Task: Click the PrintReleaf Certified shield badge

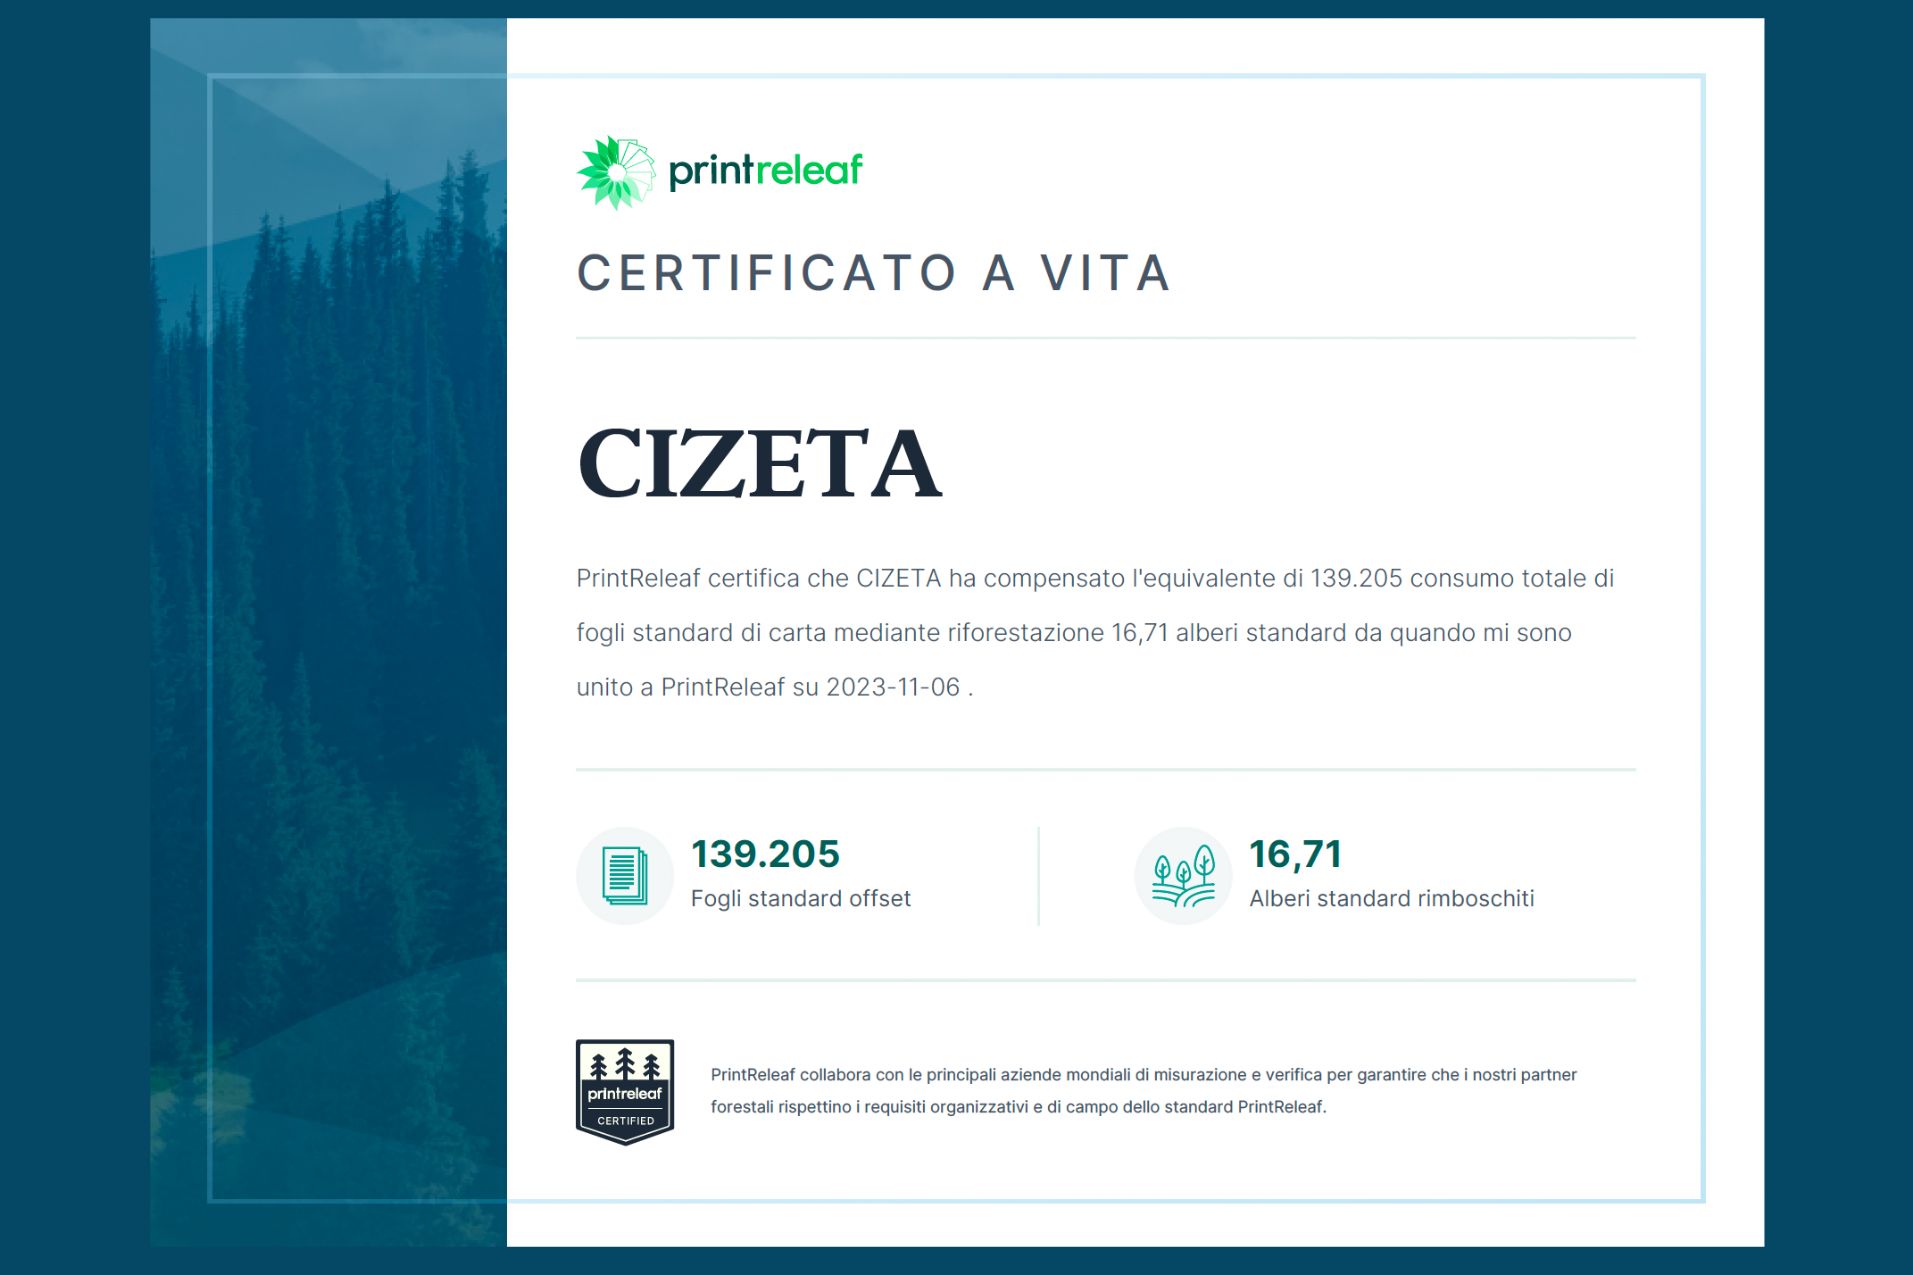Action: pyautogui.click(x=624, y=1092)
